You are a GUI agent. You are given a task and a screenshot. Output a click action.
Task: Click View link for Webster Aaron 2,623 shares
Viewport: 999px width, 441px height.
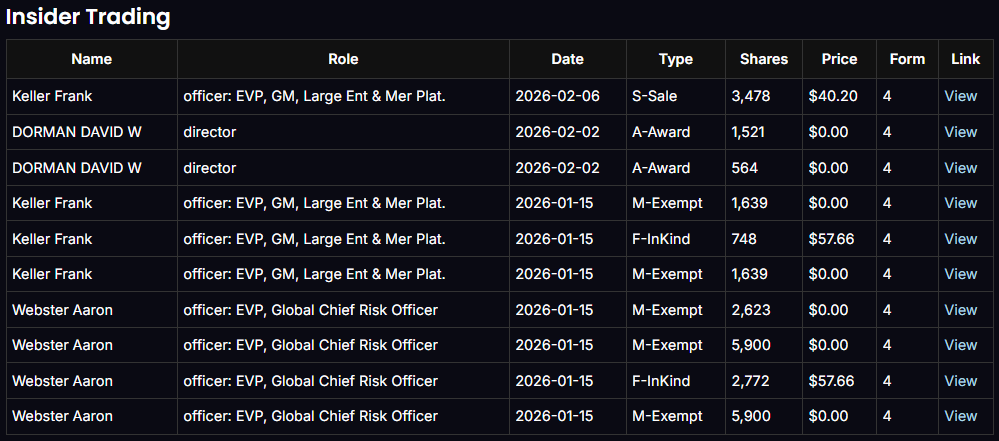[x=960, y=310]
